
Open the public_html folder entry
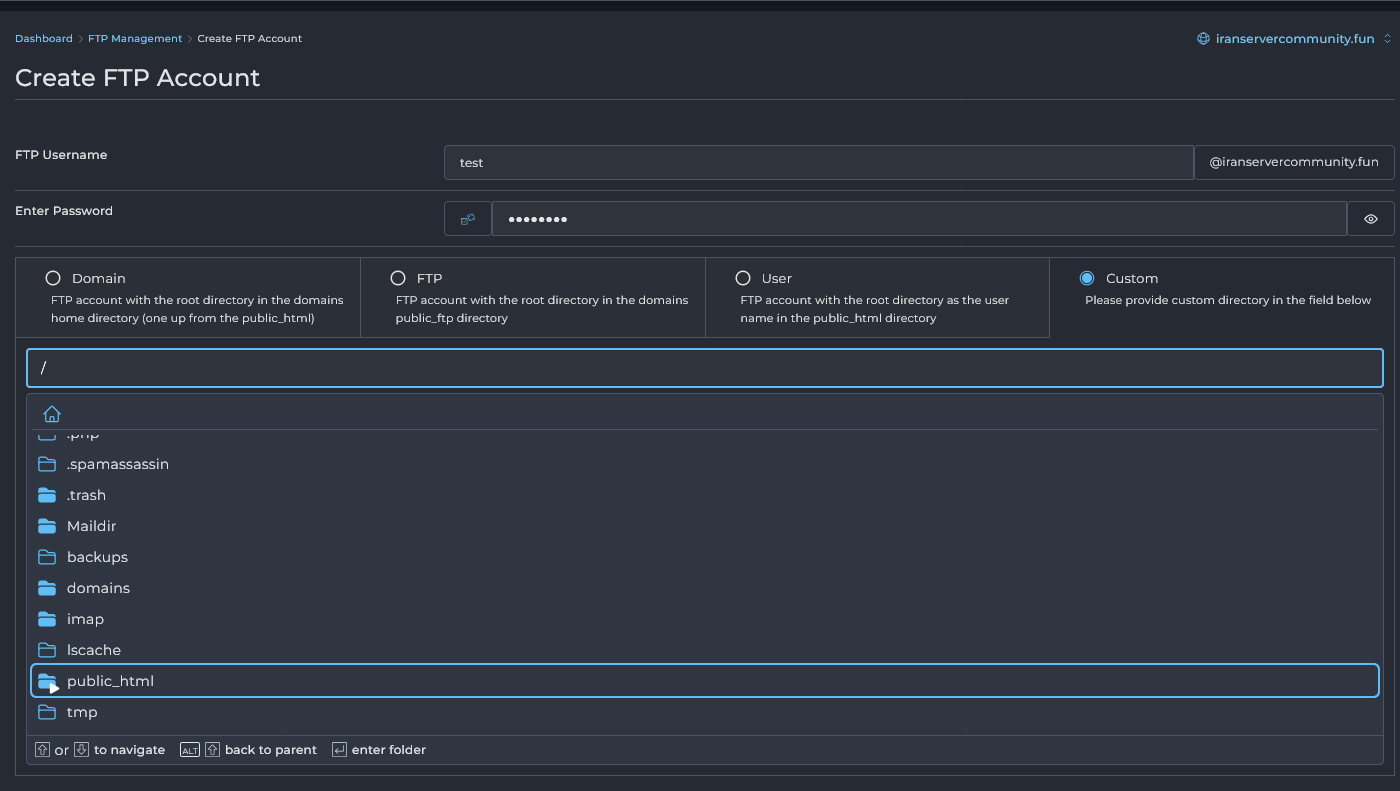[110, 681]
